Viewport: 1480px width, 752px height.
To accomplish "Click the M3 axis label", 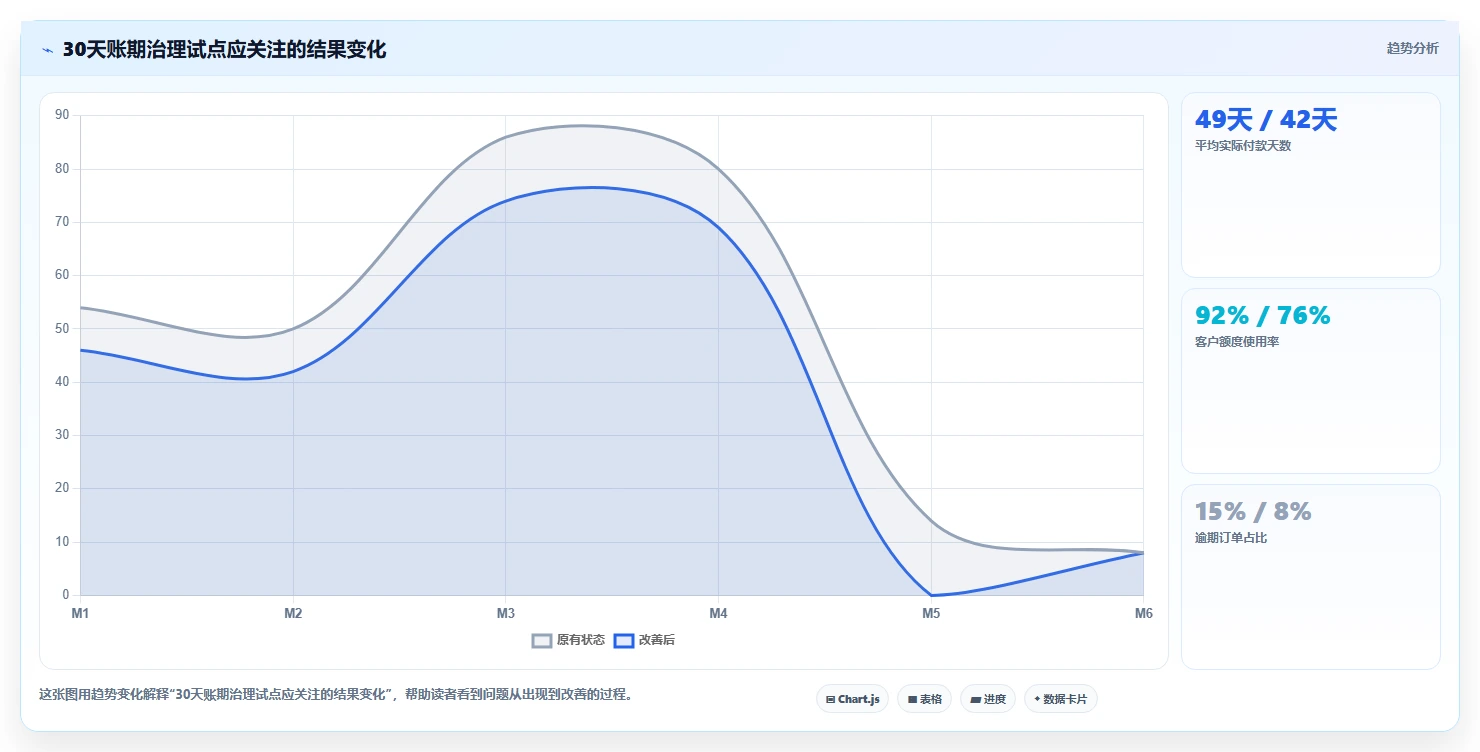I will [x=506, y=614].
